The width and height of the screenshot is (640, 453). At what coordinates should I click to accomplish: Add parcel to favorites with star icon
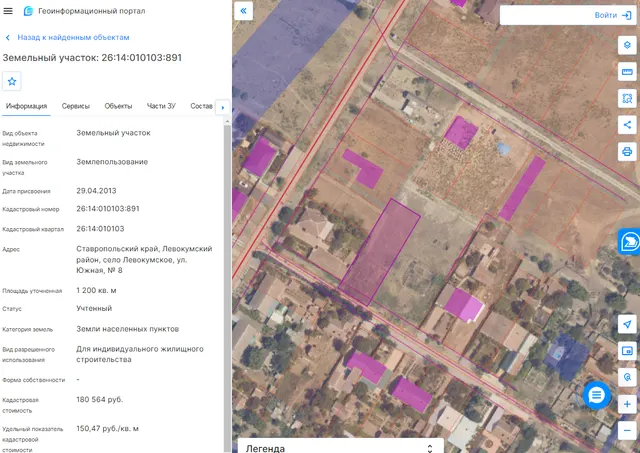(12, 81)
